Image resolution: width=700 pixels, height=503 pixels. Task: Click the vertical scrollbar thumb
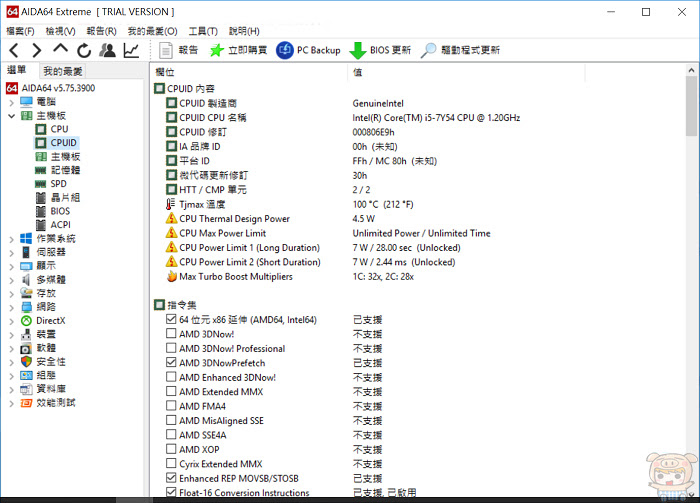click(691, 106)
